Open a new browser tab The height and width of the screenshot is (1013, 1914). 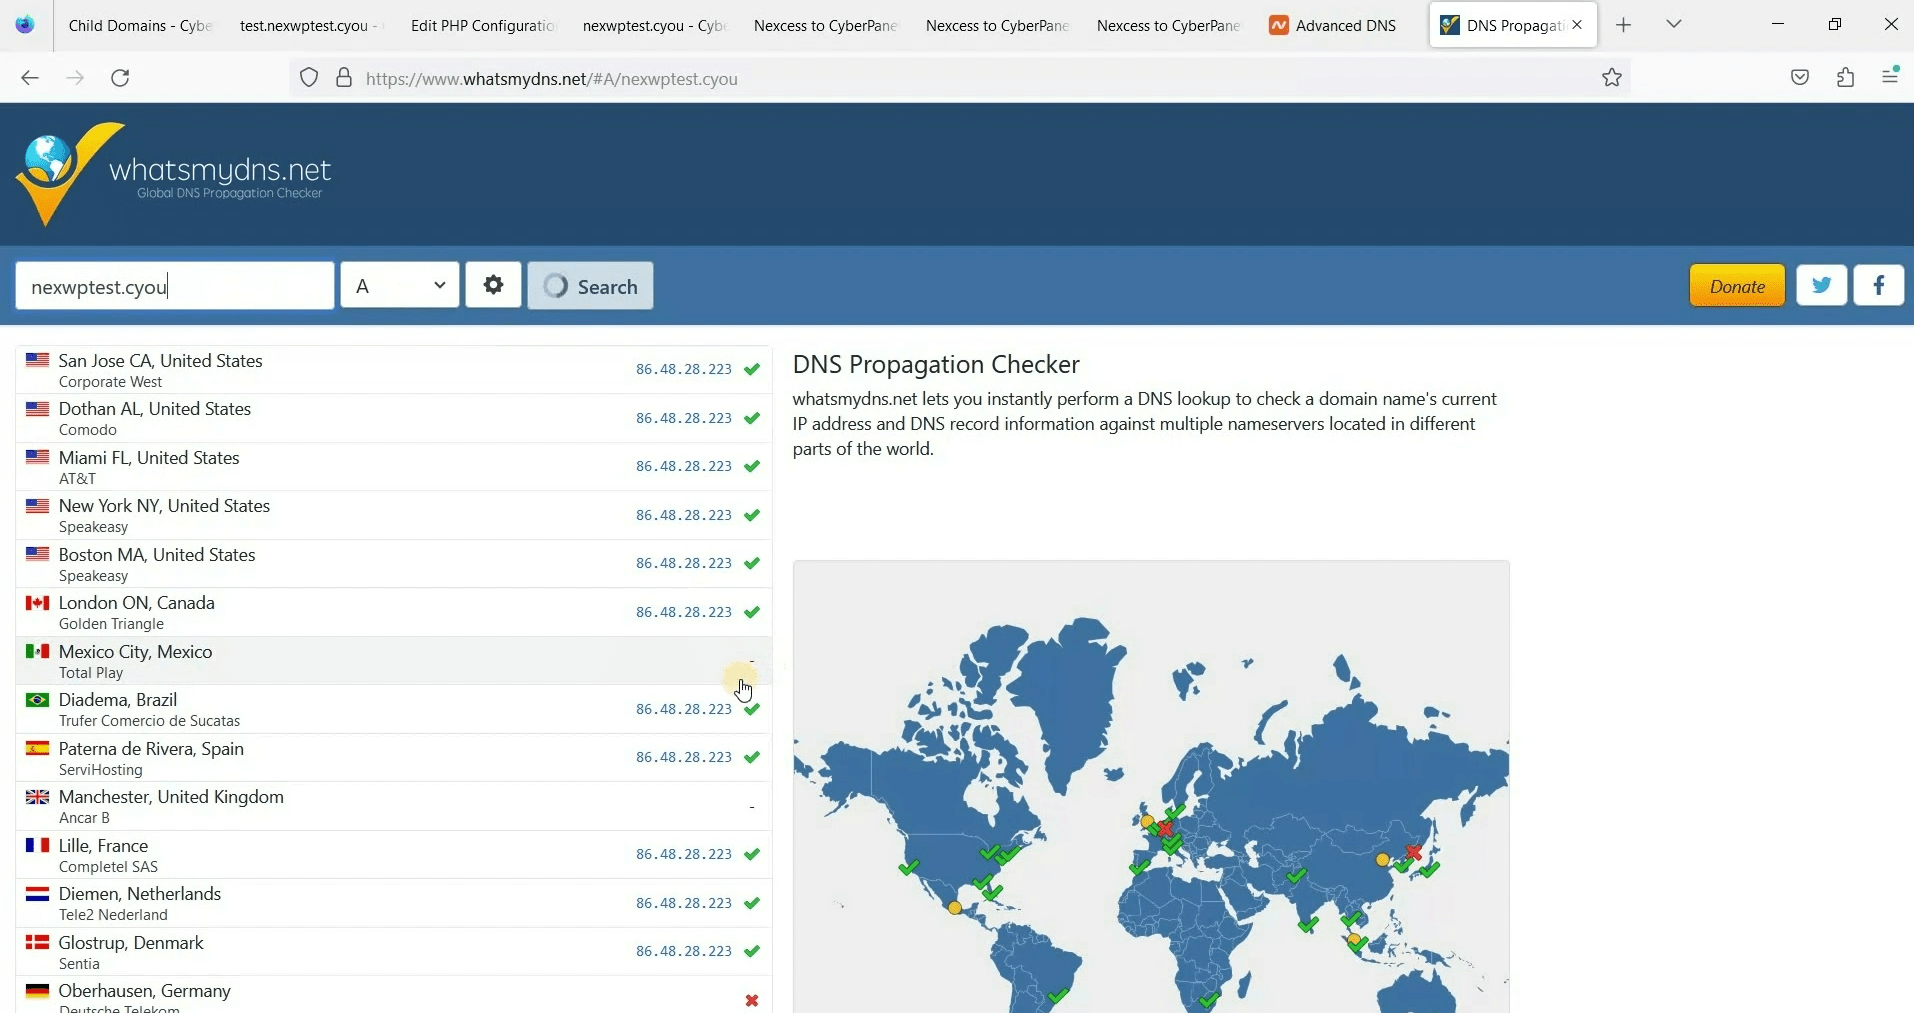click(1624, 25)
